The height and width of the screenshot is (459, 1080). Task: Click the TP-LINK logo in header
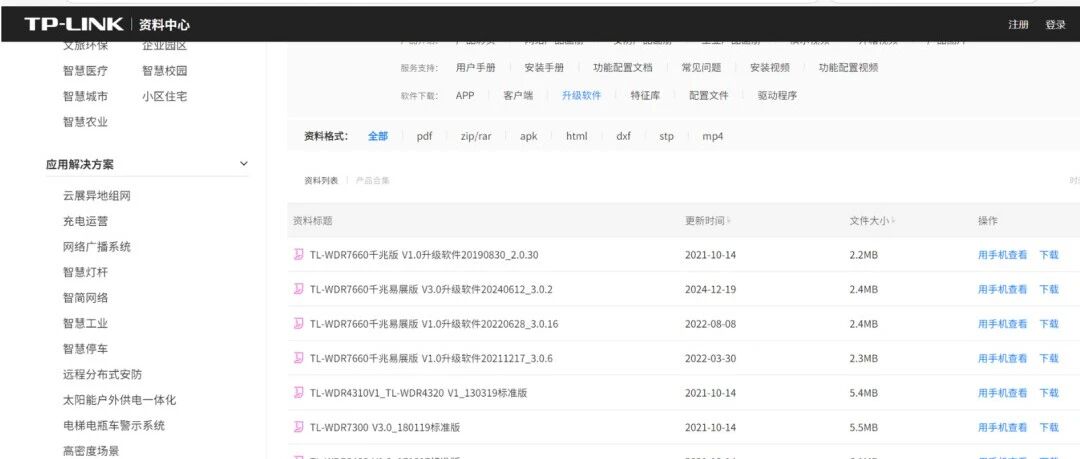tap(74, 25)
